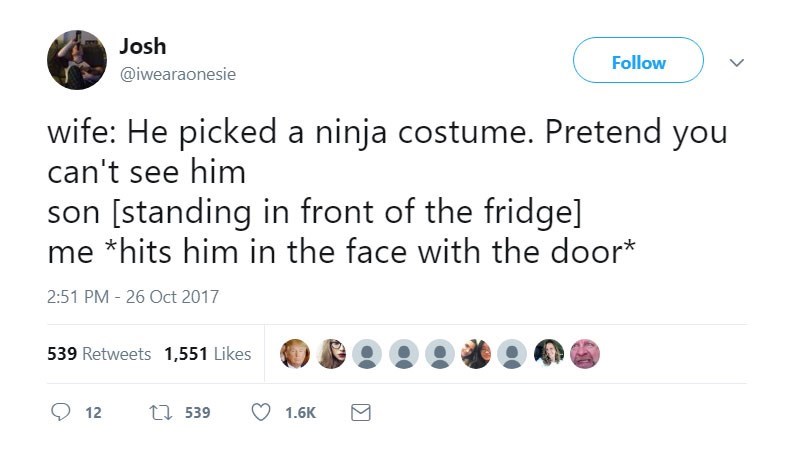Click the gray default avatar right of the couple photo
Image resolution: width=792 pixels, height=456 pixels.
pyautogui.click(x=512, y=354)
